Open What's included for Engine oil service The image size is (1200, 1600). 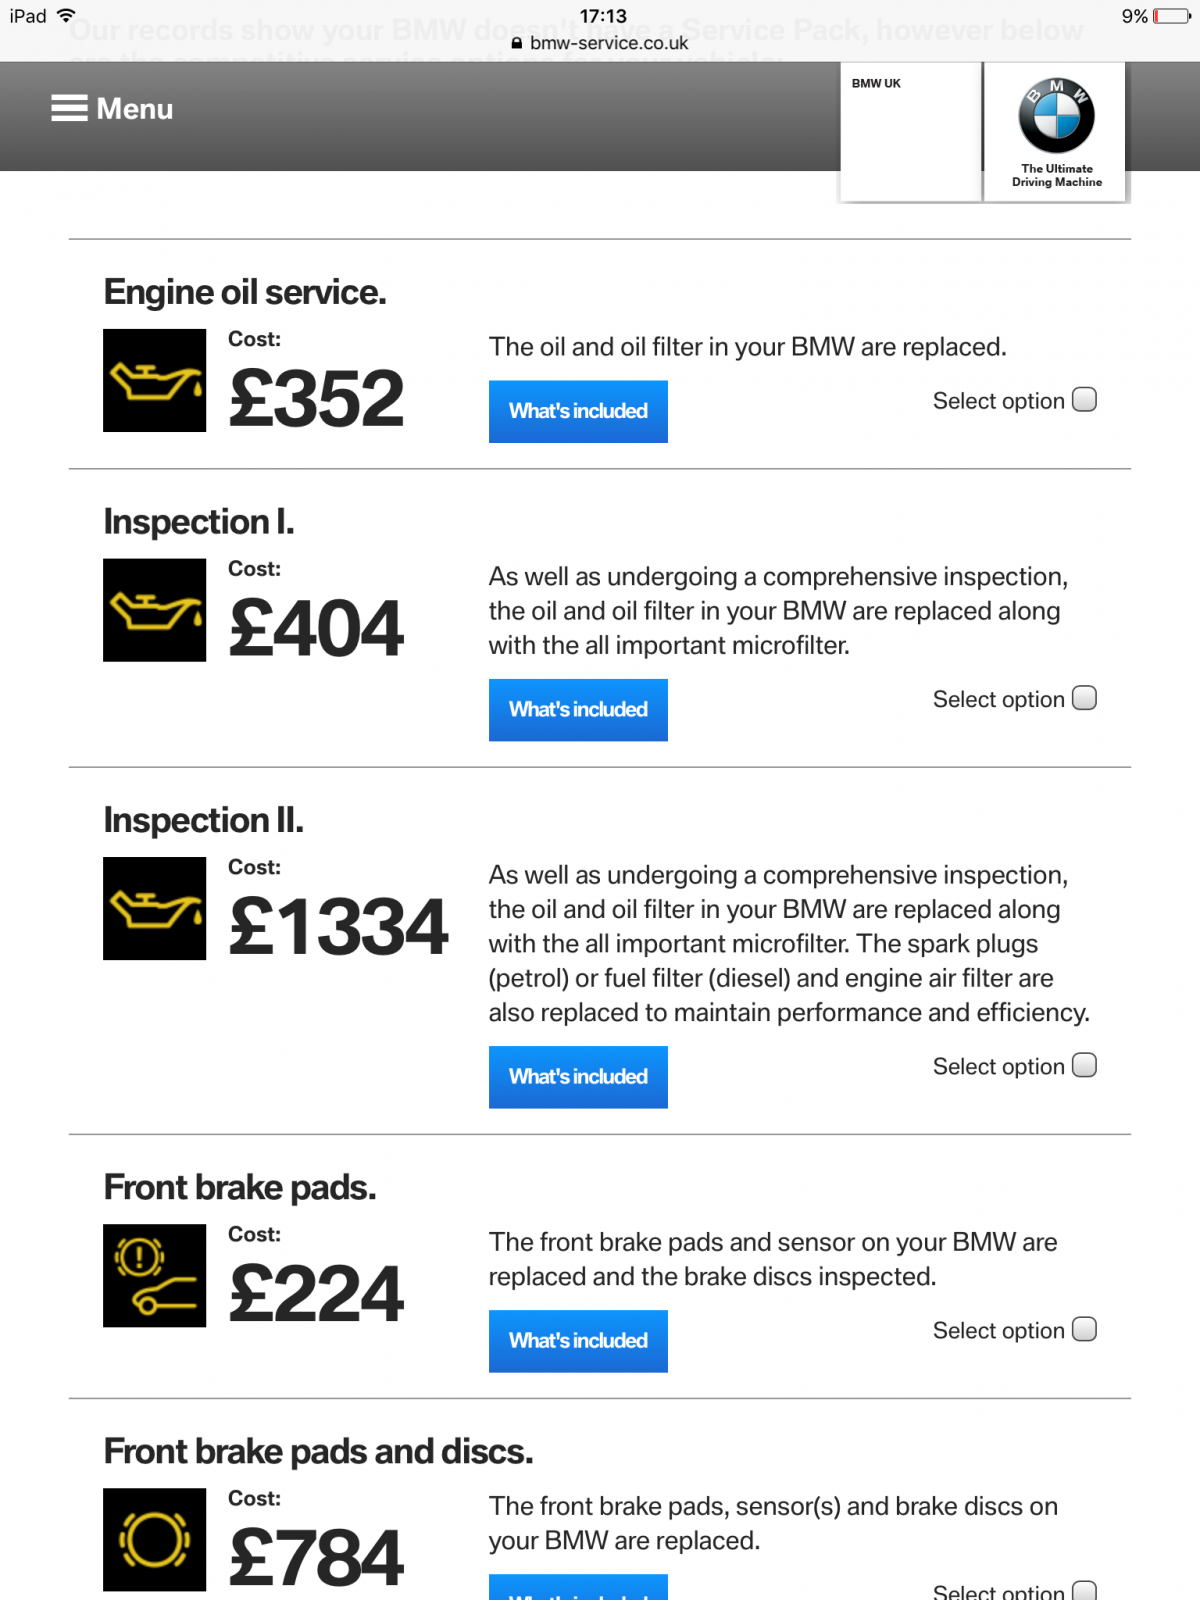point(578,411)
